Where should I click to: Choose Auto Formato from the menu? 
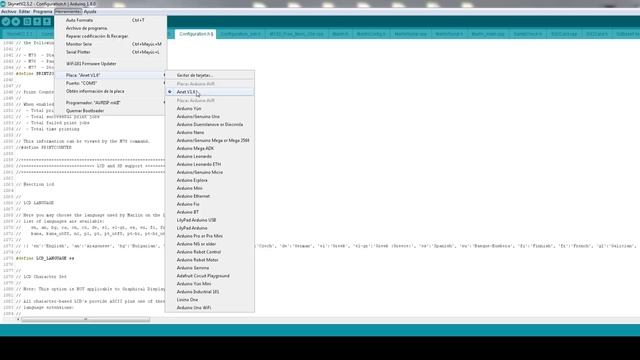tap(111, 20)
